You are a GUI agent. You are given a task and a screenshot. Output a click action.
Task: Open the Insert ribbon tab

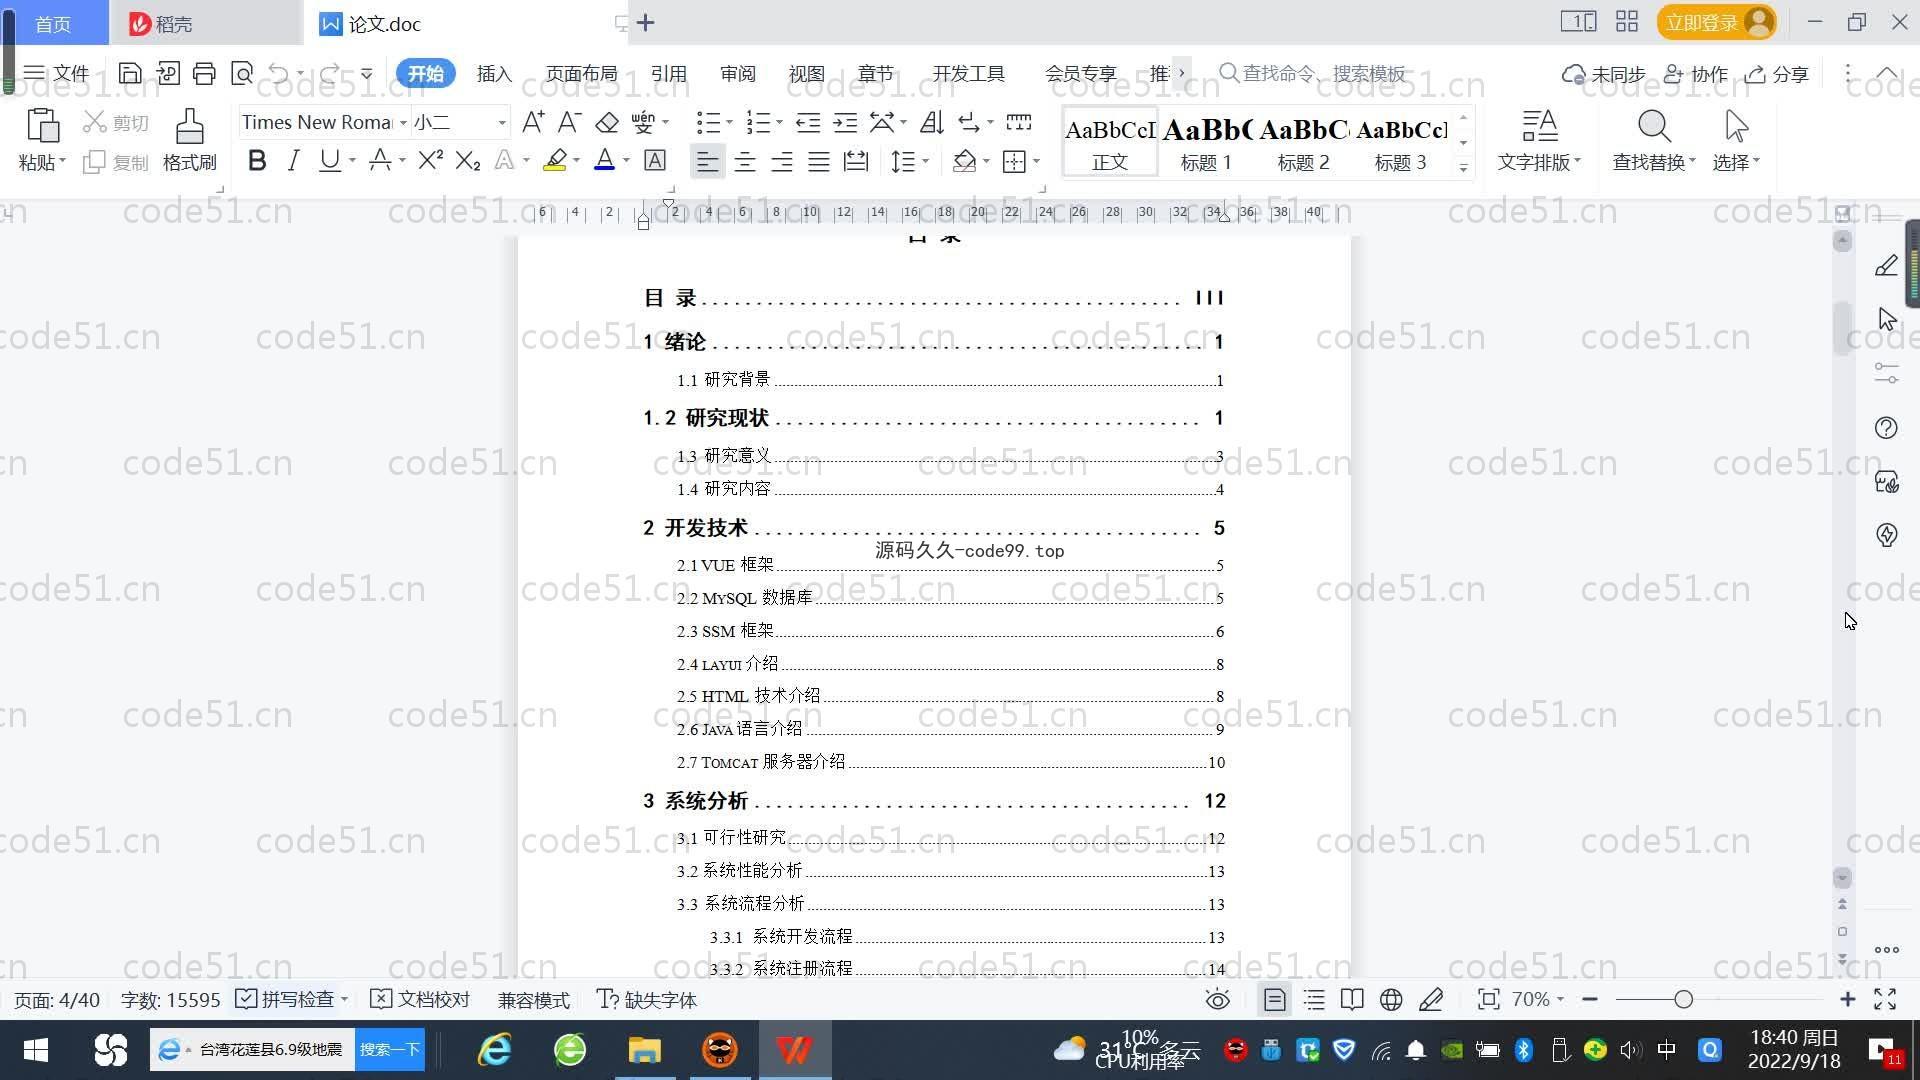coord(494,73)
